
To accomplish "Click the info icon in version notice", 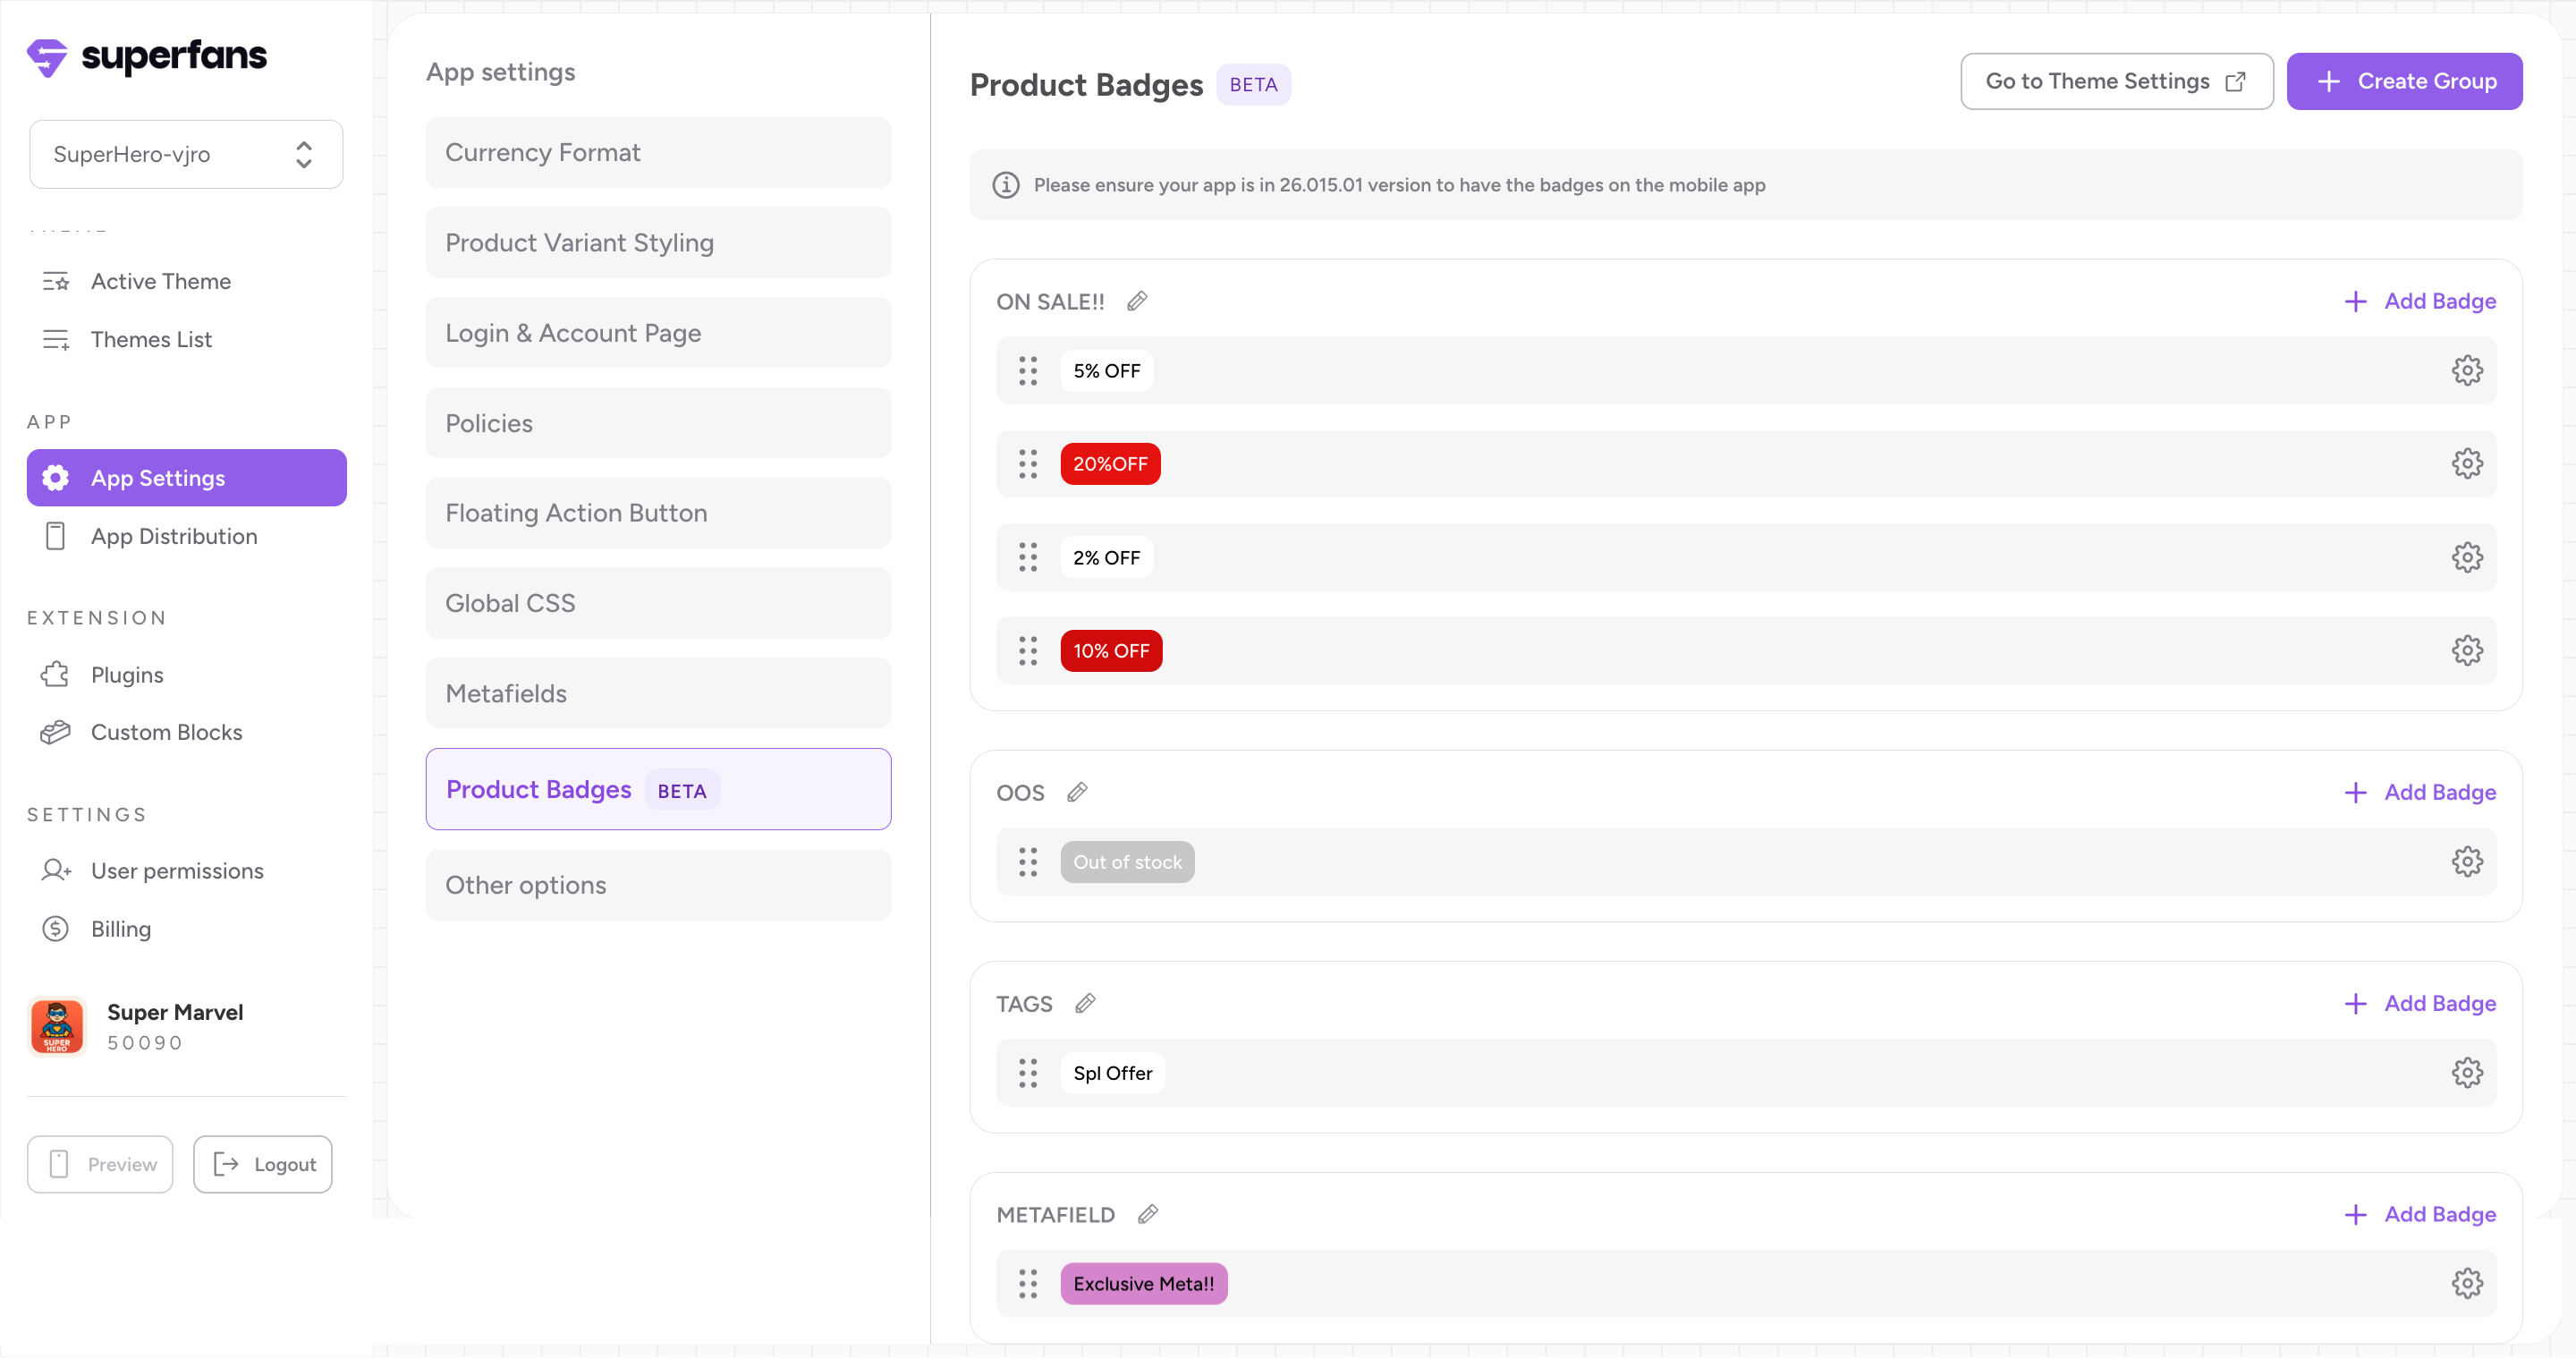I will [x=1006, y=185].
